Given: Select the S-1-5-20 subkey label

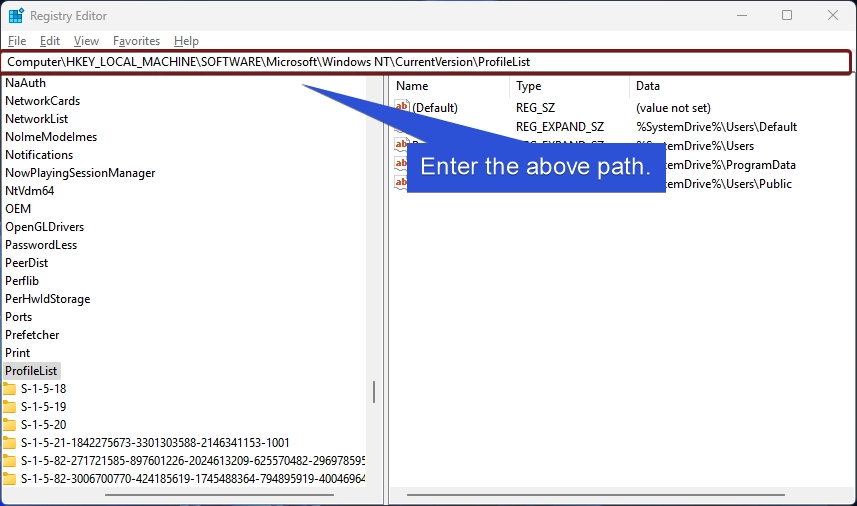Looking at the screenshot, I should [44, 425].
